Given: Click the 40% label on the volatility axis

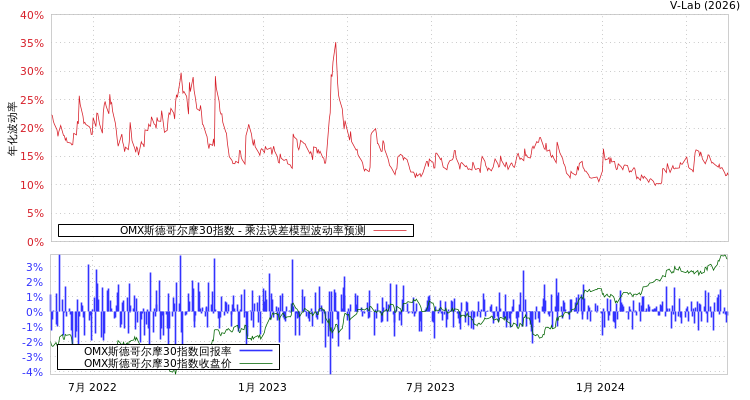Looking at the screenshot, I should pyautogui.click(x=32, y=15).
